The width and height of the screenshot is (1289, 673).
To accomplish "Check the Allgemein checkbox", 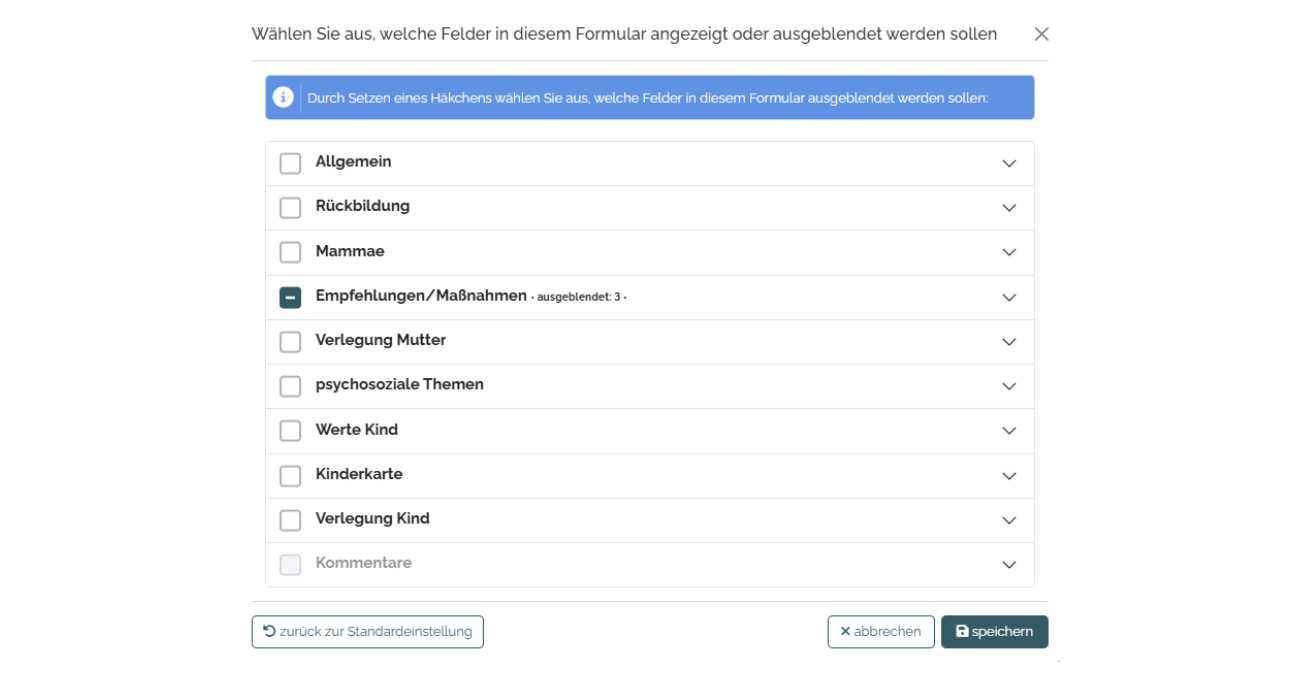I will (x=290, y=163).
